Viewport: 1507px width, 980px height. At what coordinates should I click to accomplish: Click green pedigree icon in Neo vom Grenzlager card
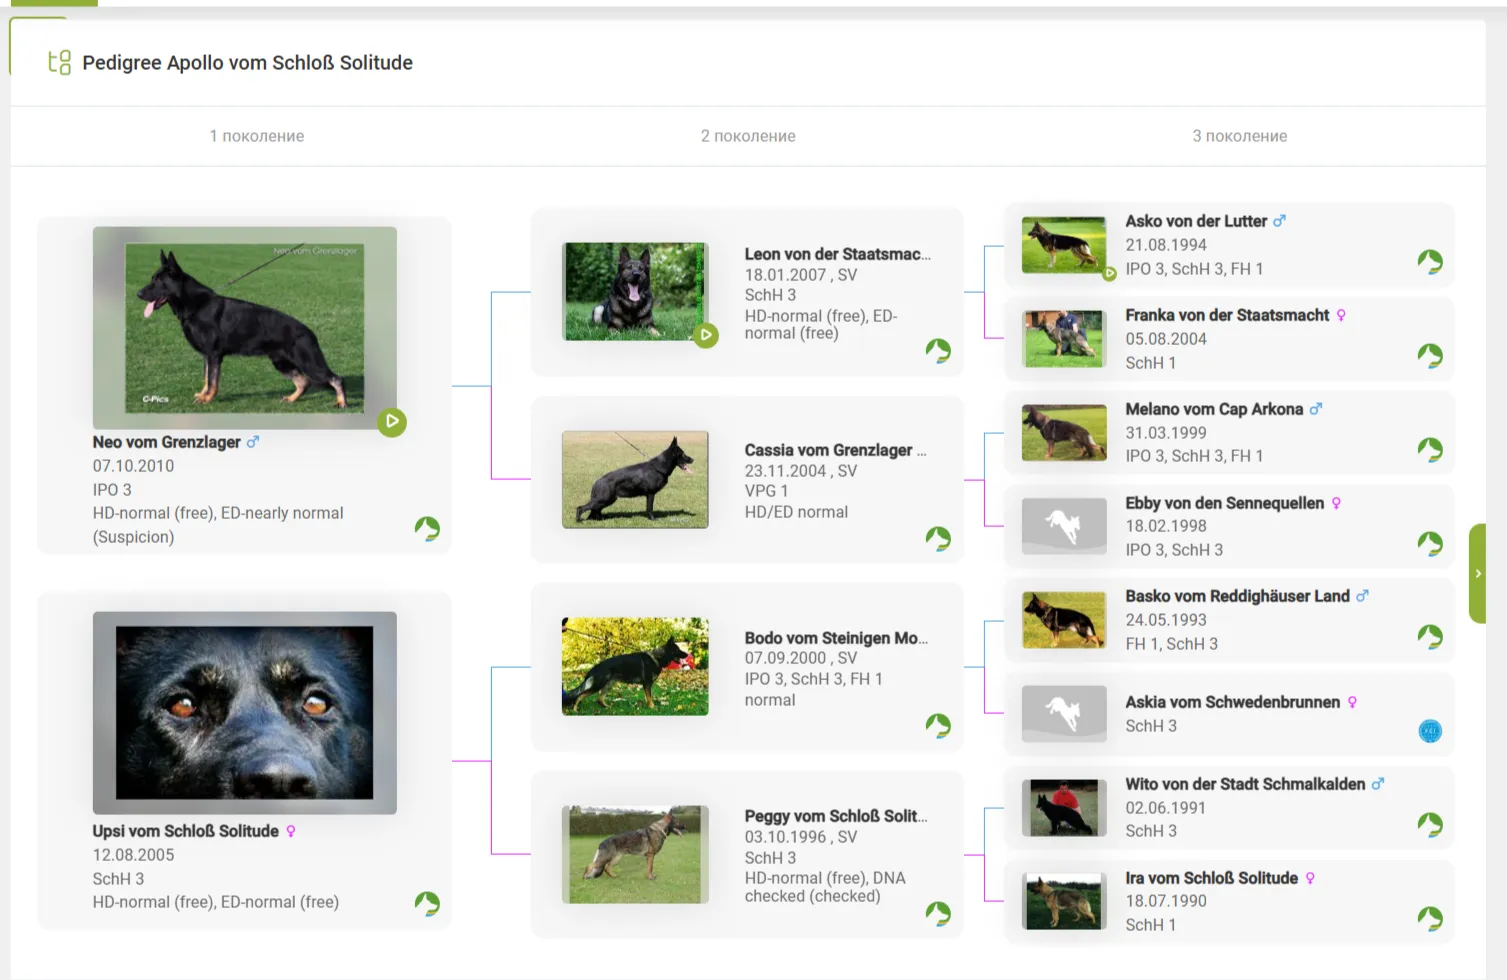point(427,529)
